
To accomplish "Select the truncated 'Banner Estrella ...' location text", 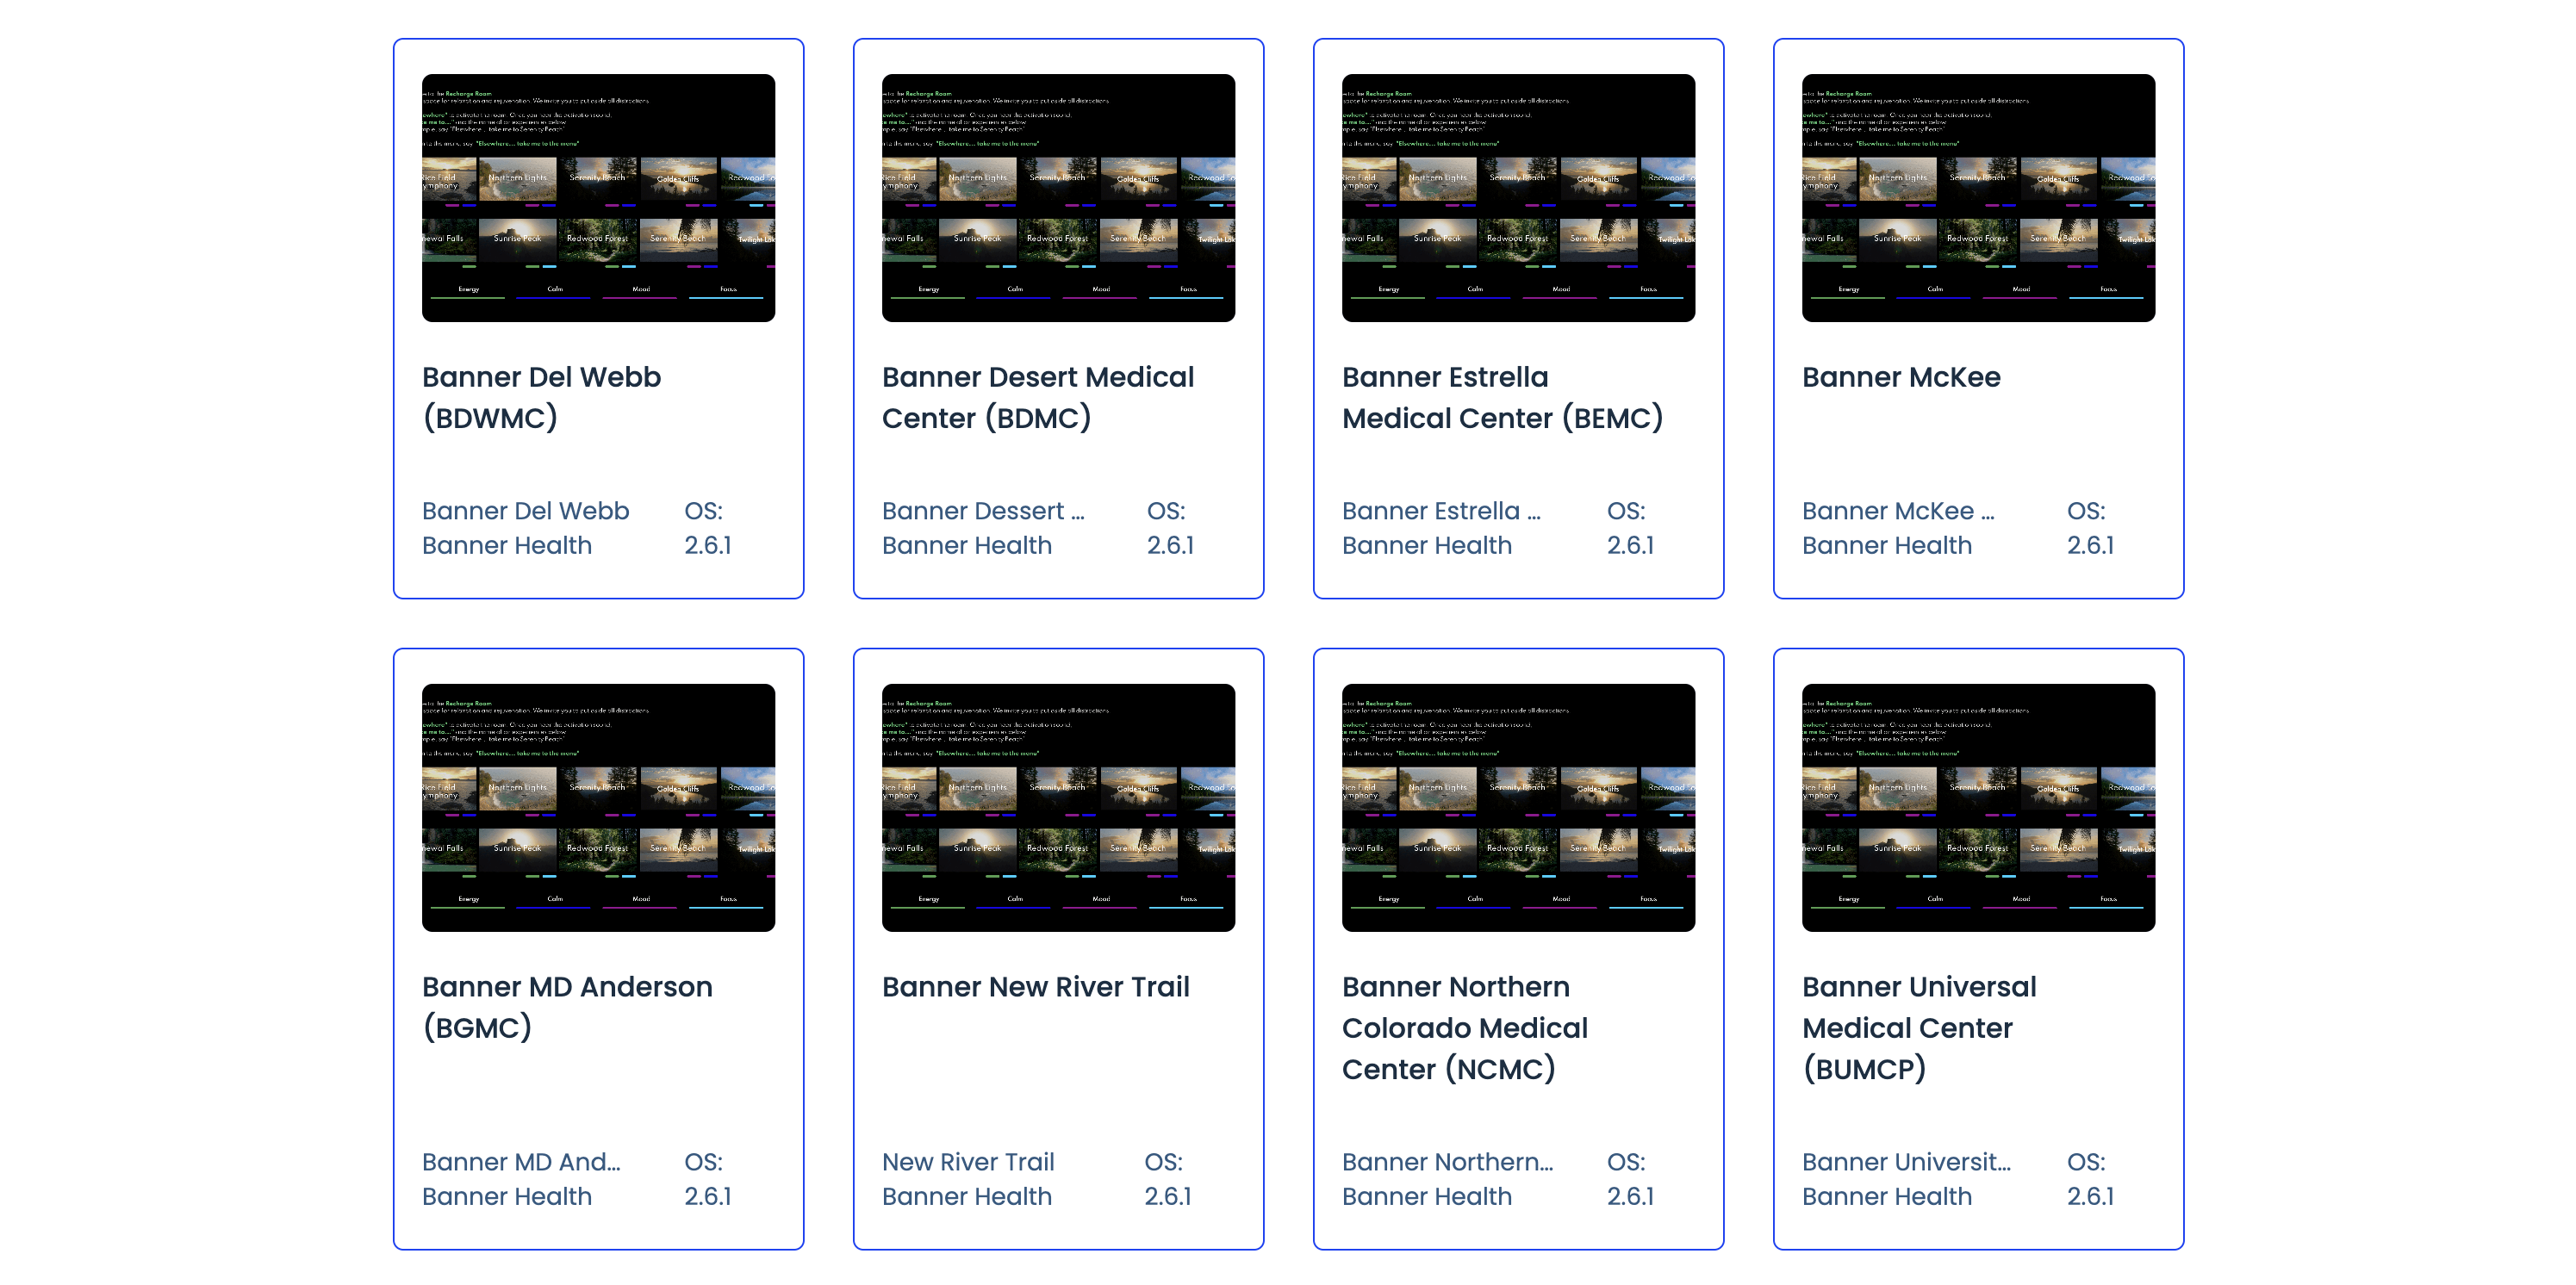I will pos(1441,511).
